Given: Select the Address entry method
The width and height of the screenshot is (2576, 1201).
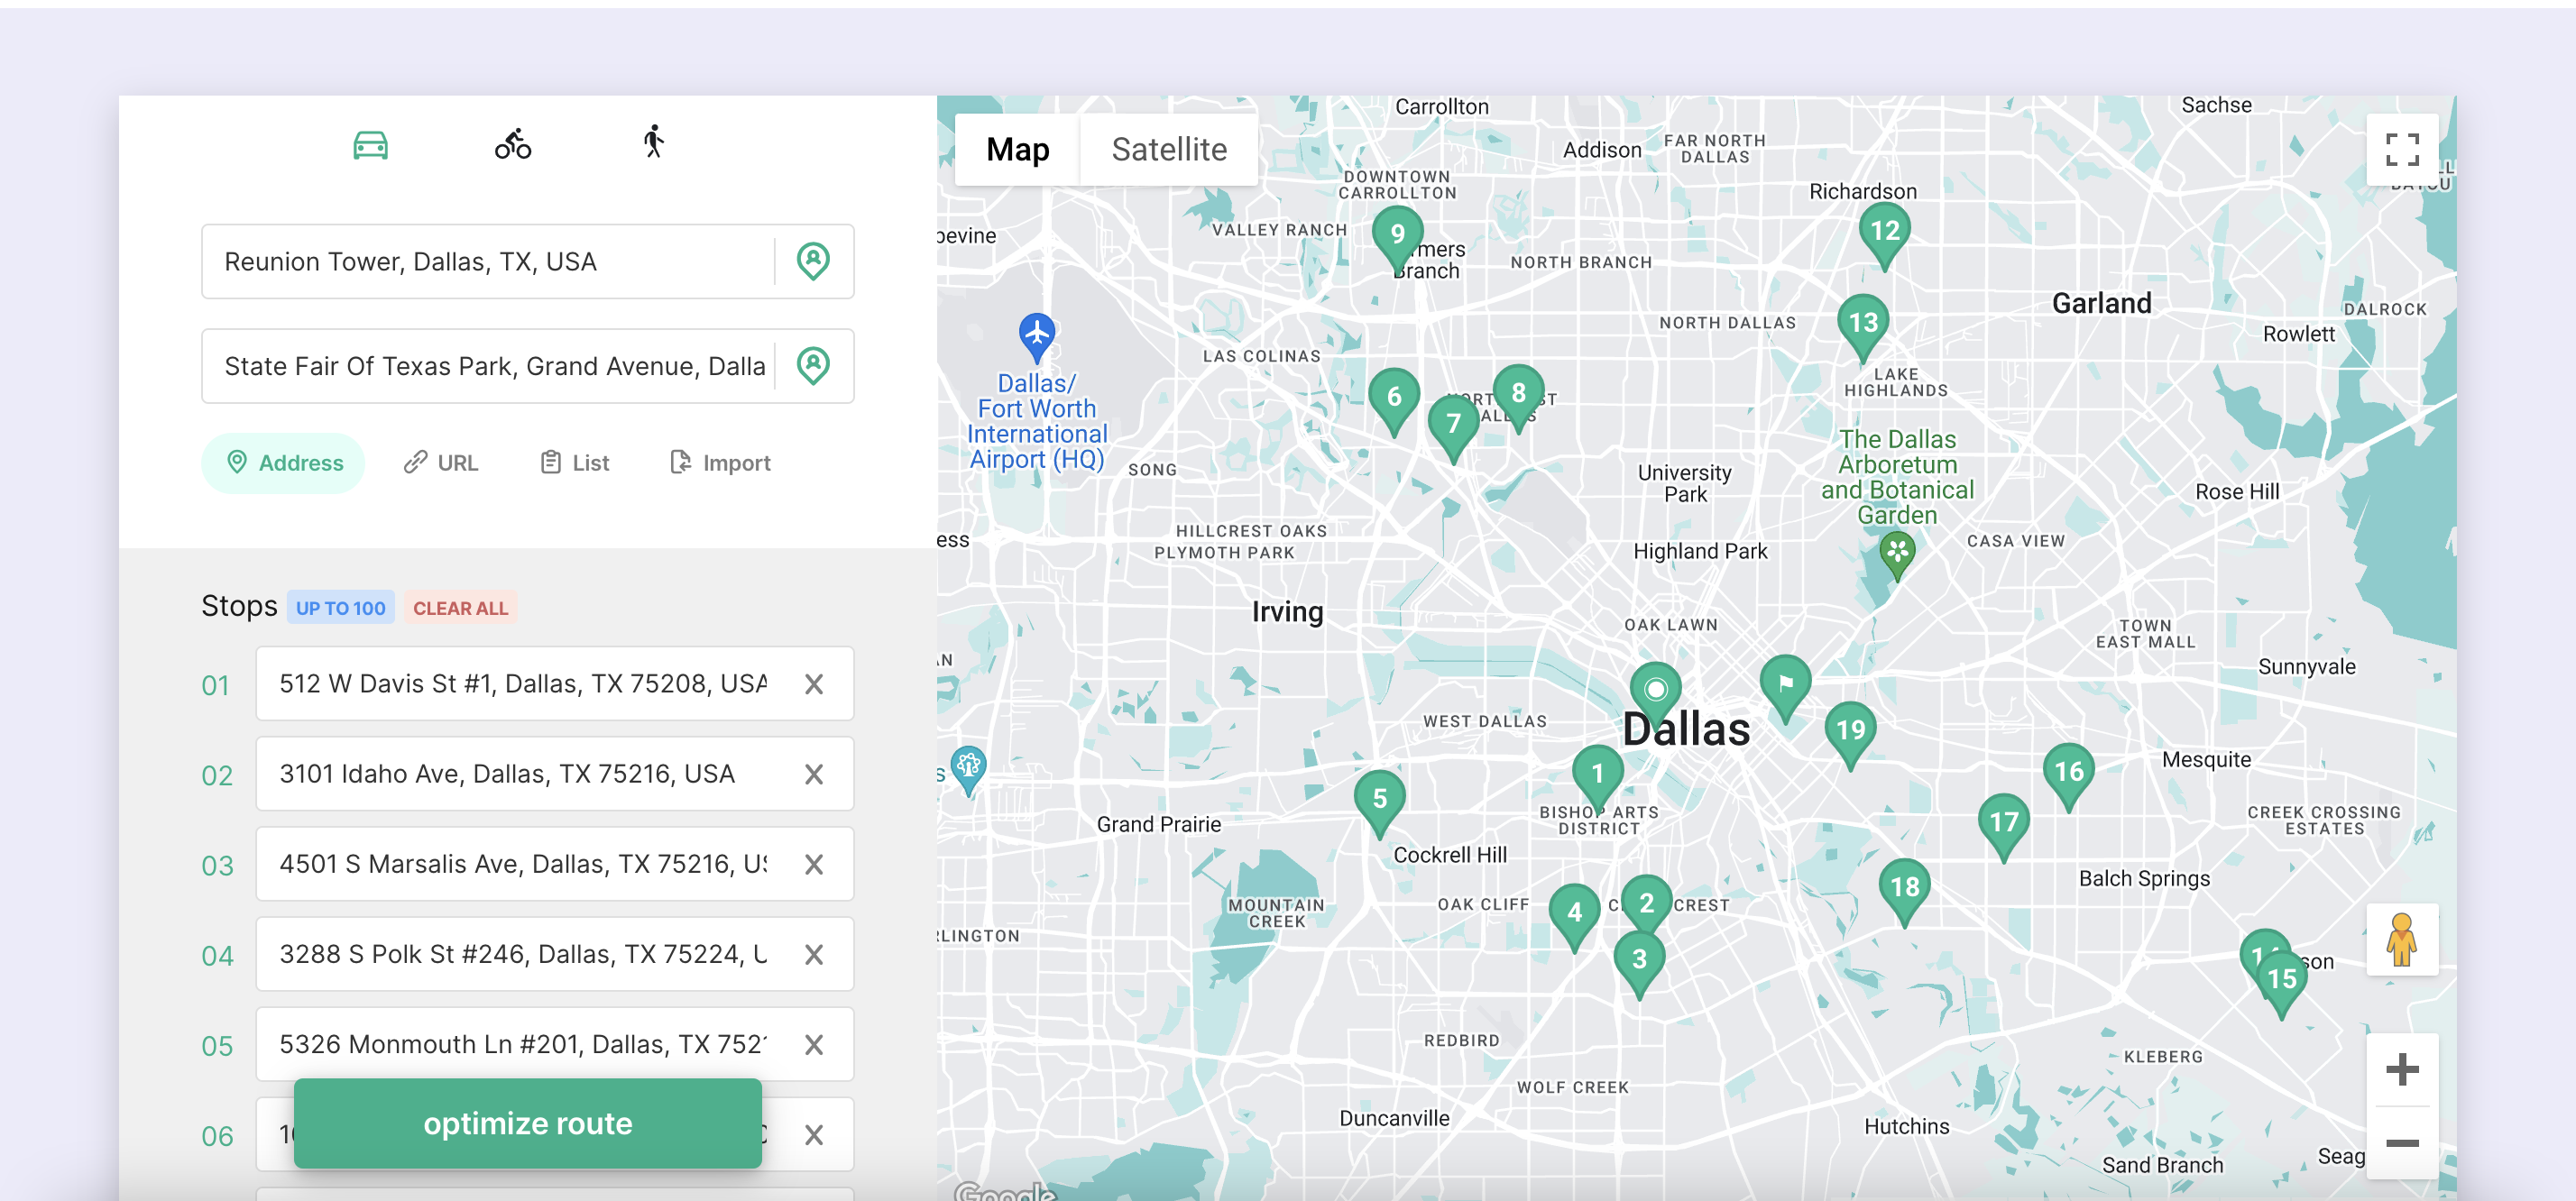Looking at the screenshot, I should tap(283, 462).
